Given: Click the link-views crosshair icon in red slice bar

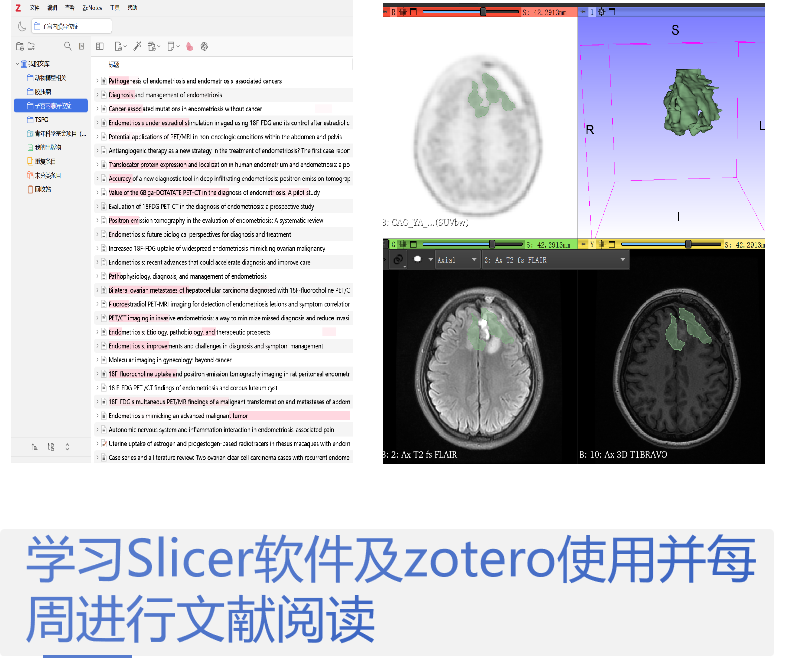Looking at the screenshot, I should [x=403, y=11].
